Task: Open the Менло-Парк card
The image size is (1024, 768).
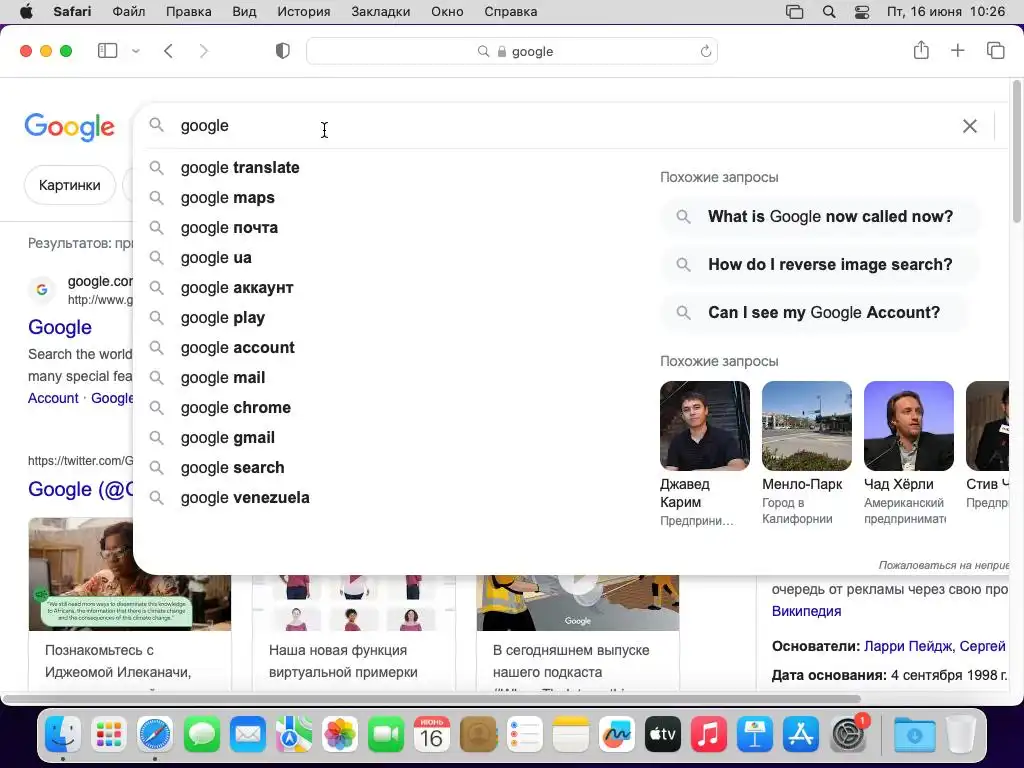Action: click(x=807, y=454)
